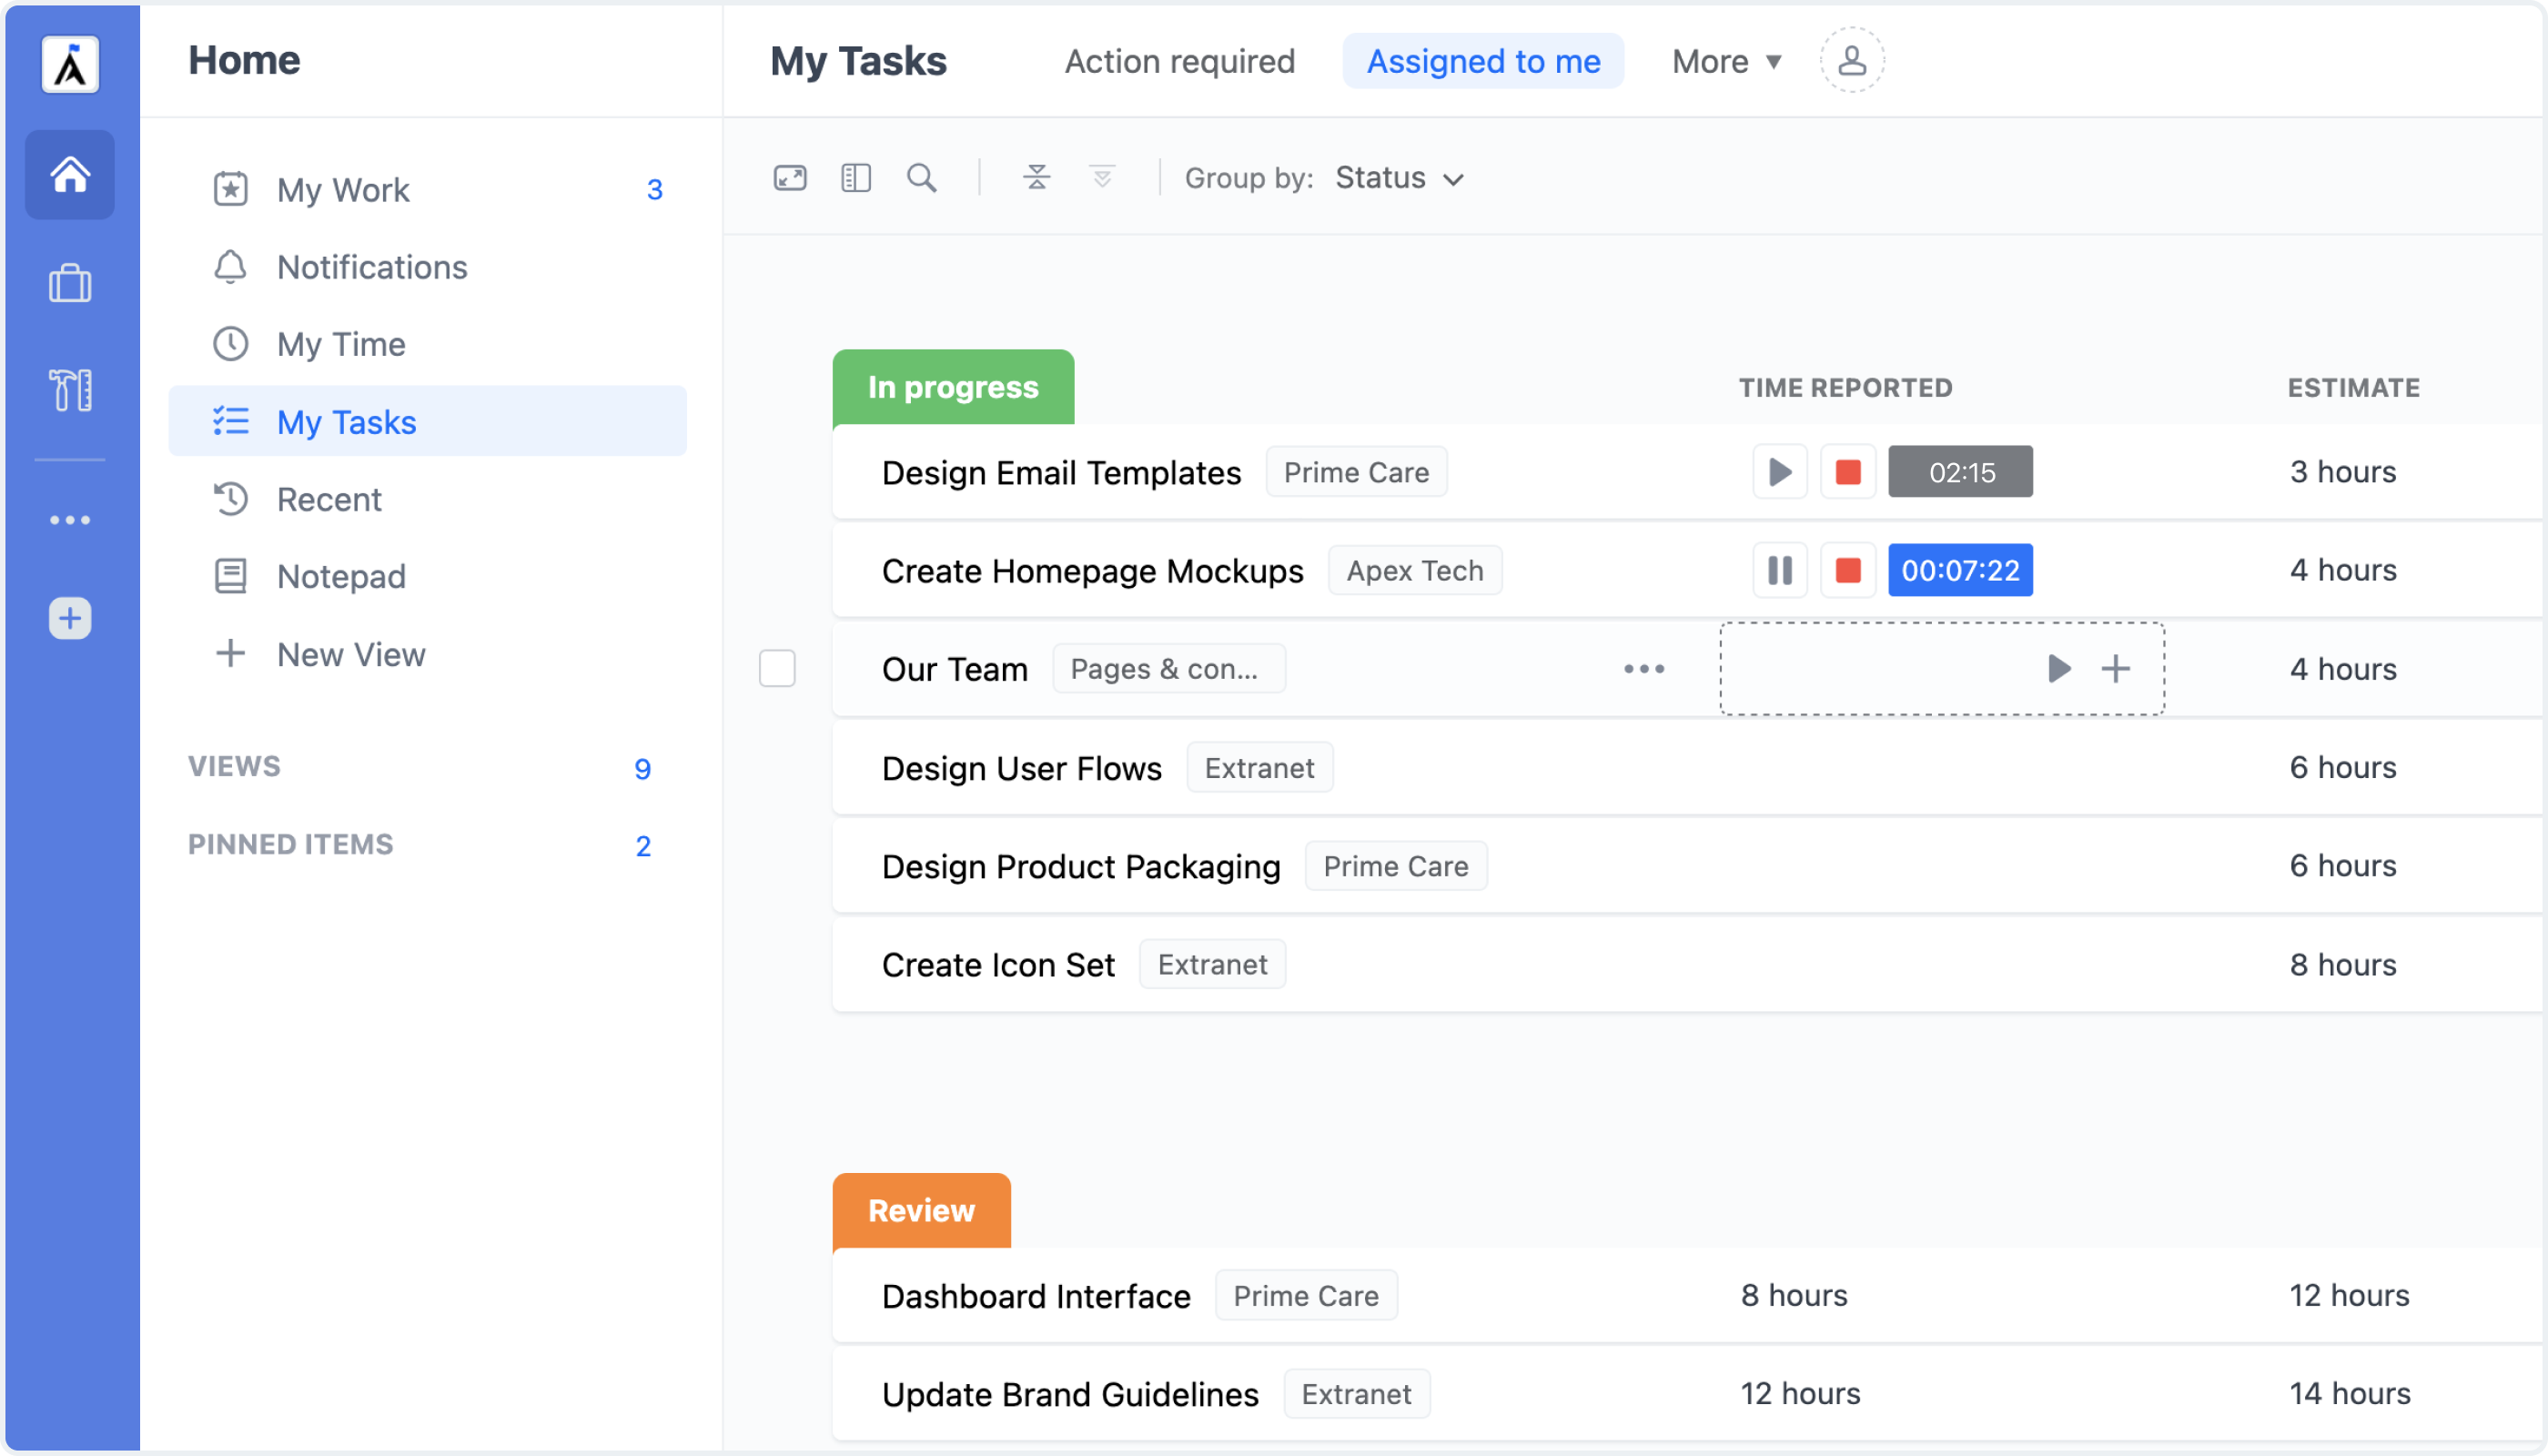
Task: Expand the Views section in sidebar
Action: [x=235, y=764]
